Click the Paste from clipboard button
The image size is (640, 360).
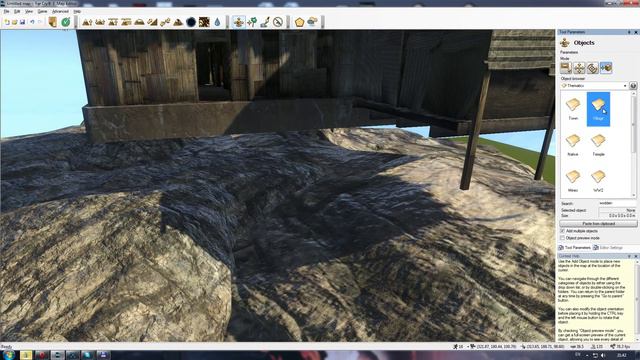point(598,224)
